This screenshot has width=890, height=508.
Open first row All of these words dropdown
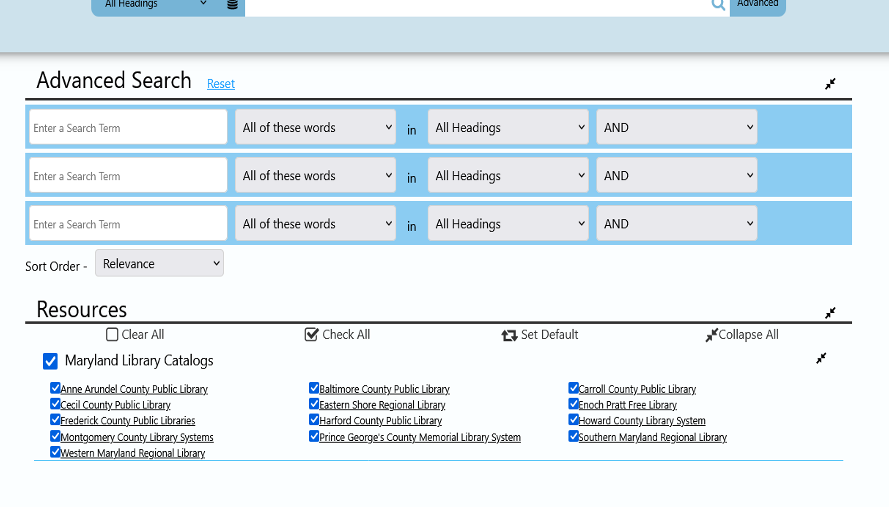pyautogui.click(x=316, y=127)
